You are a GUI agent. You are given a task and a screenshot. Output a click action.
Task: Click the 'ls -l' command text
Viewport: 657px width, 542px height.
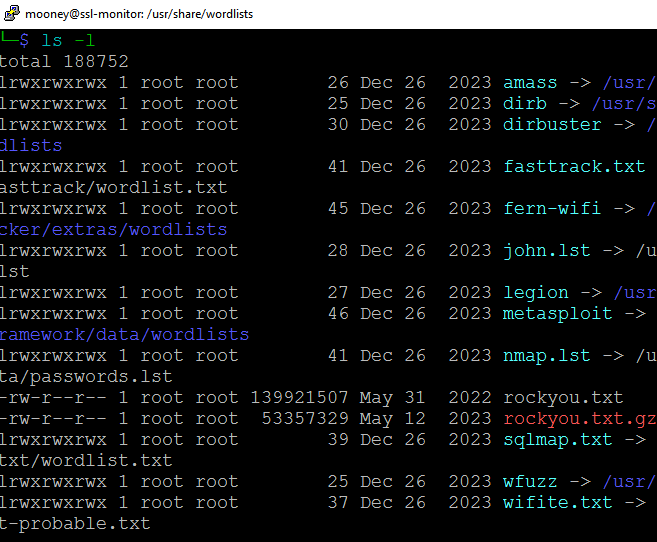pyautogui.click(x=69, y=41)
